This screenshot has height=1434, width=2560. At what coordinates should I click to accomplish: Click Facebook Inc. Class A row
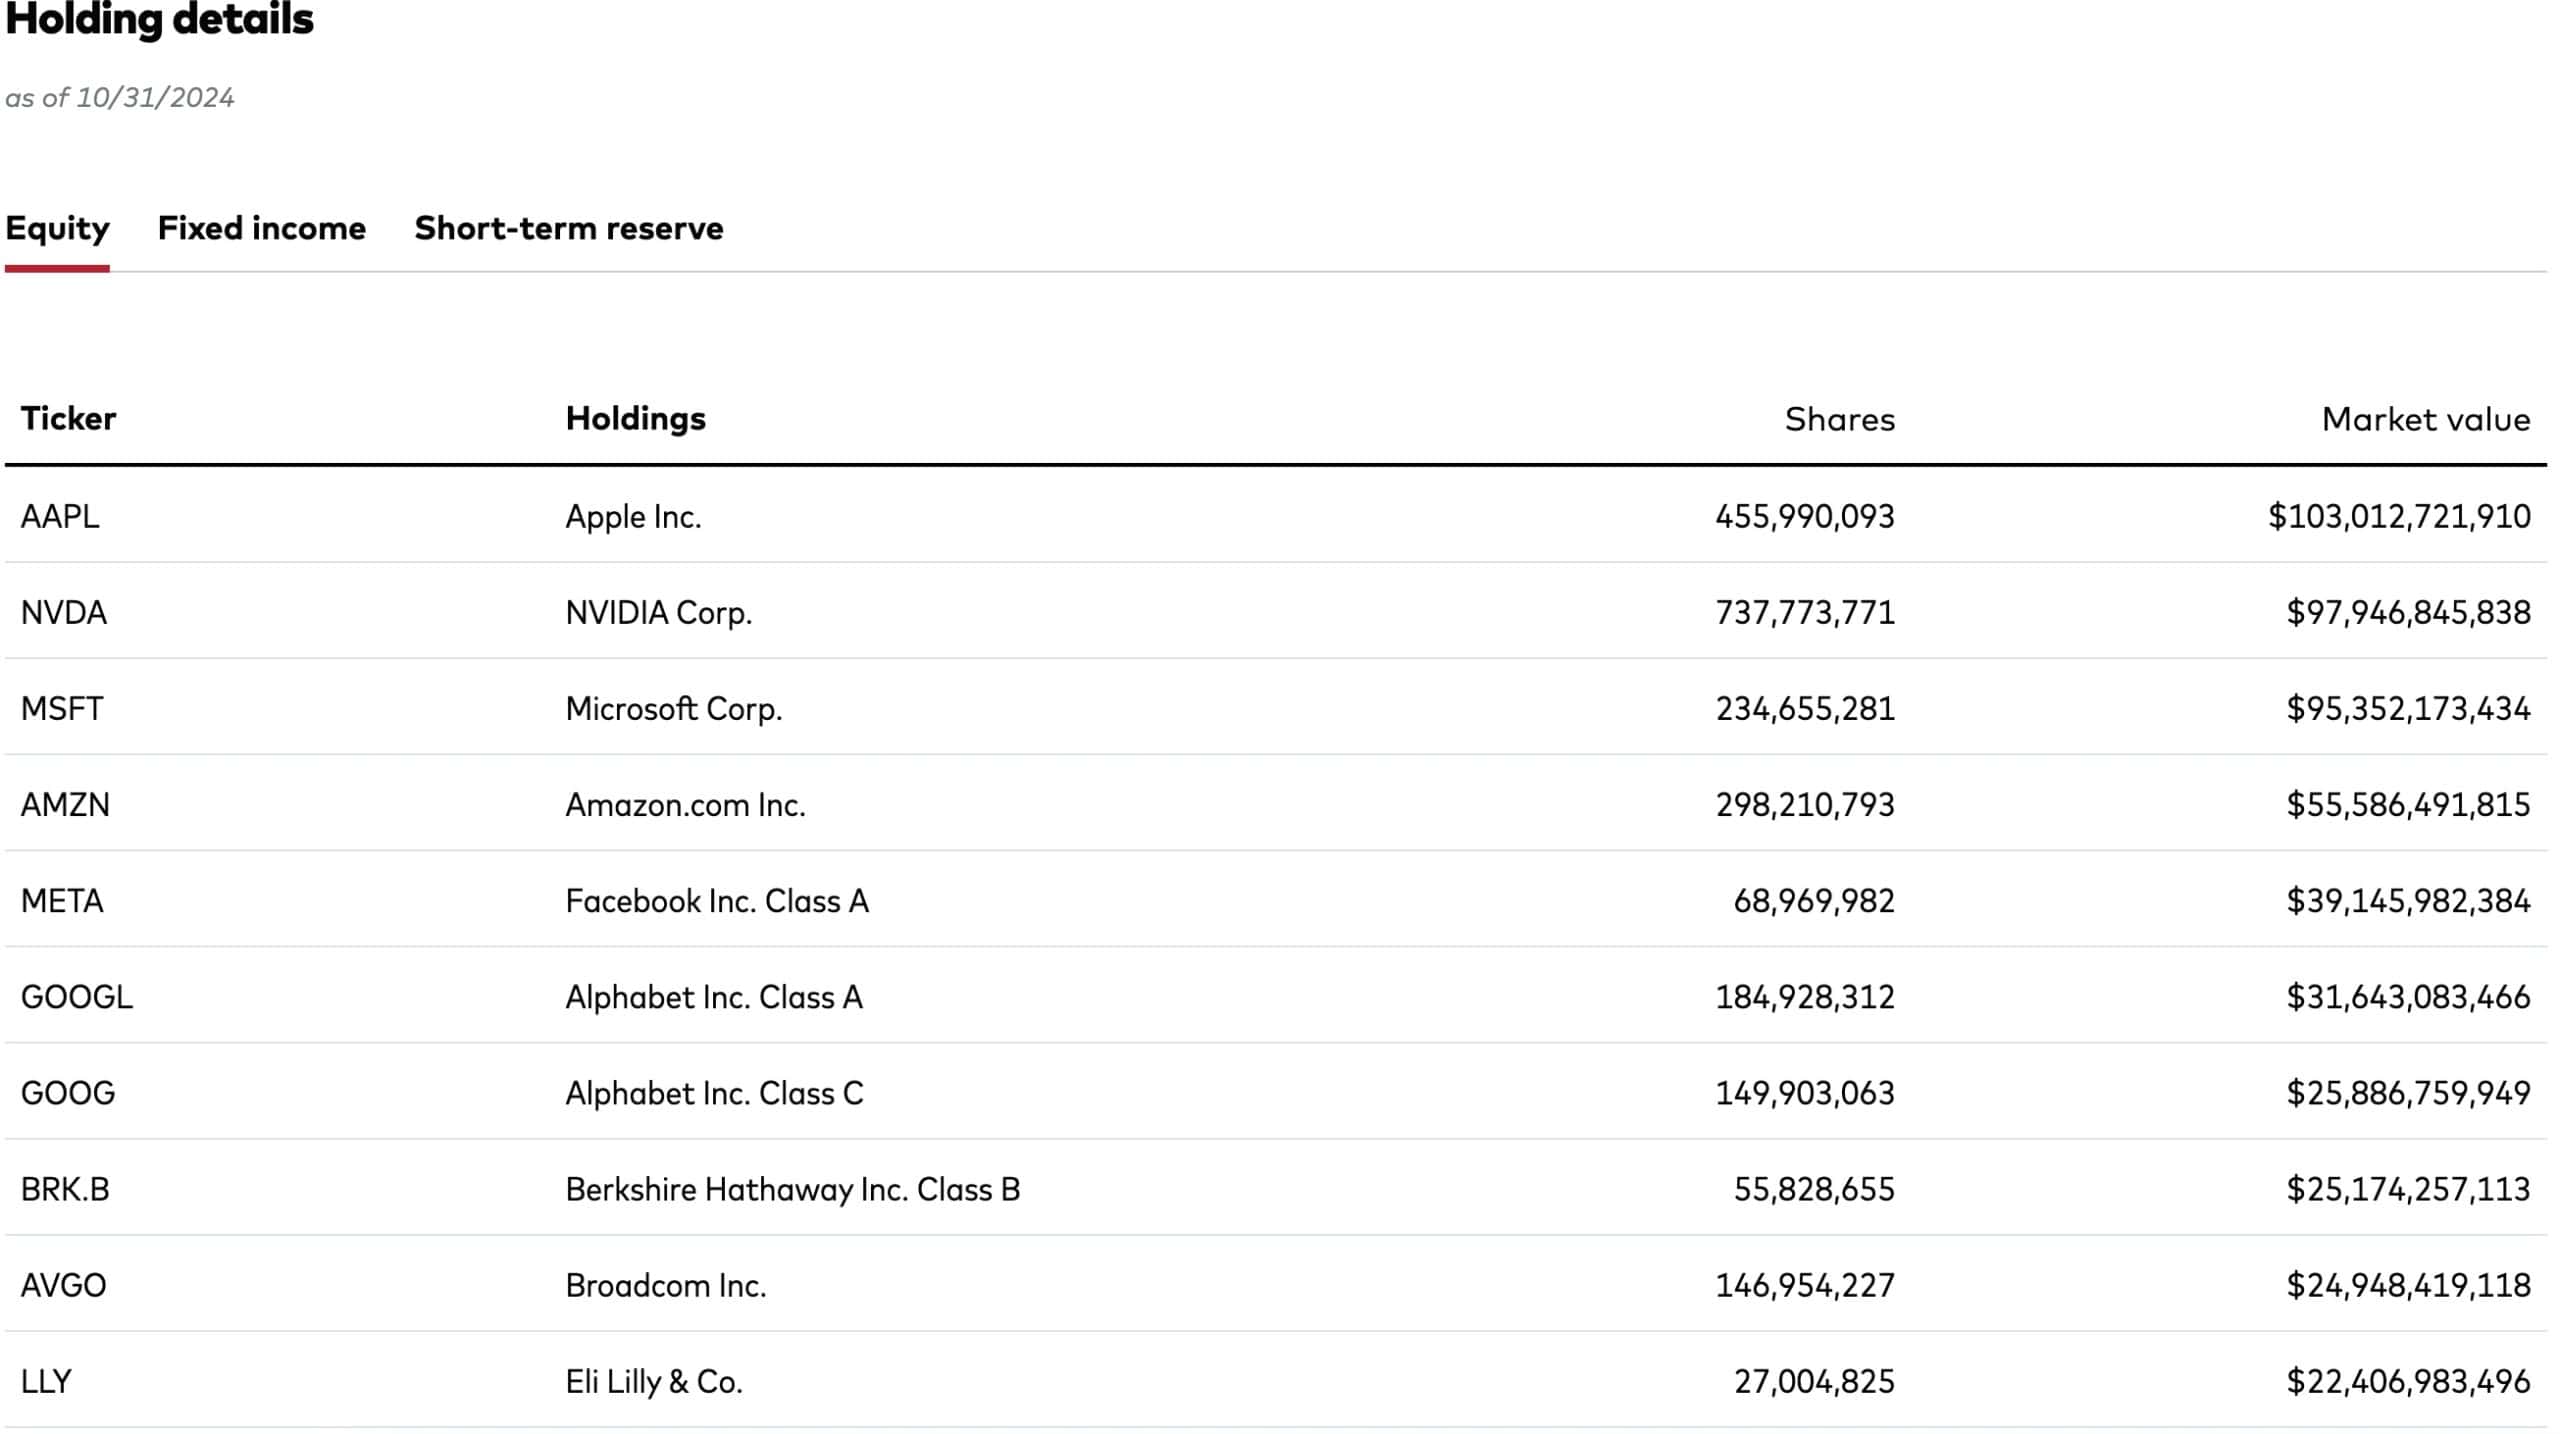coord(716,900)
